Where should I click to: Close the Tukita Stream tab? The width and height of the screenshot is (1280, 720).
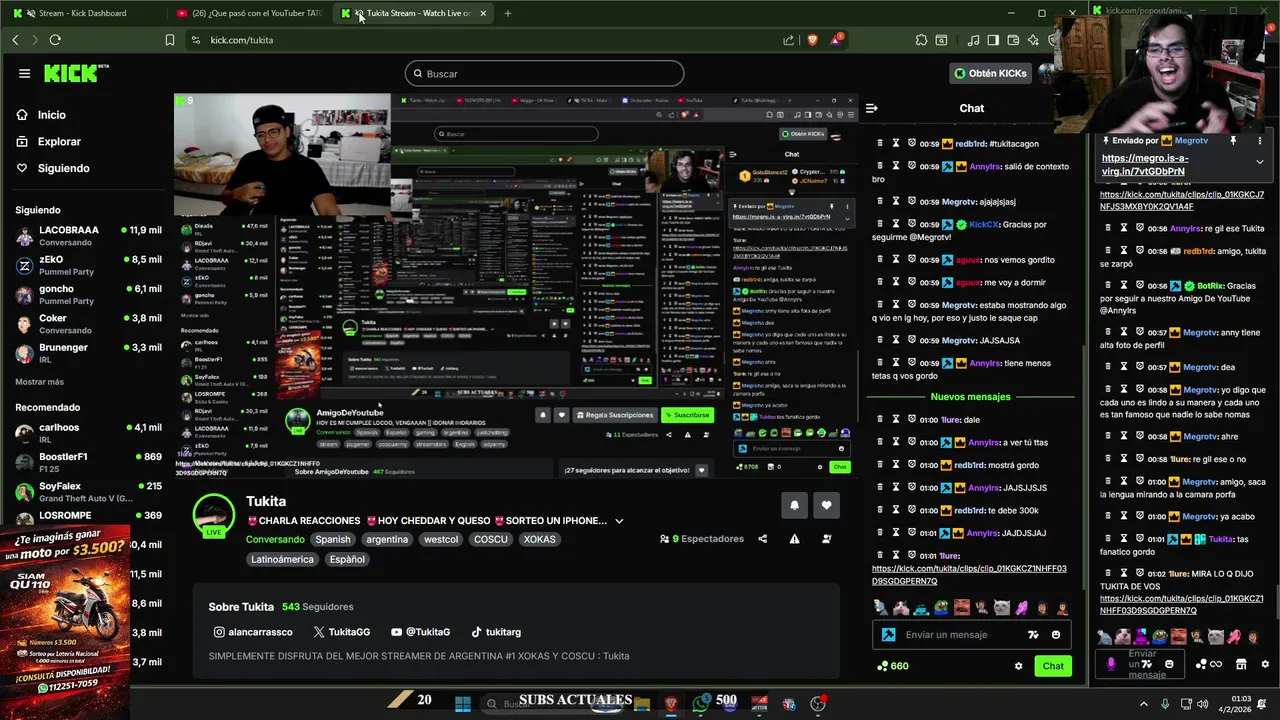pos(483,13)
